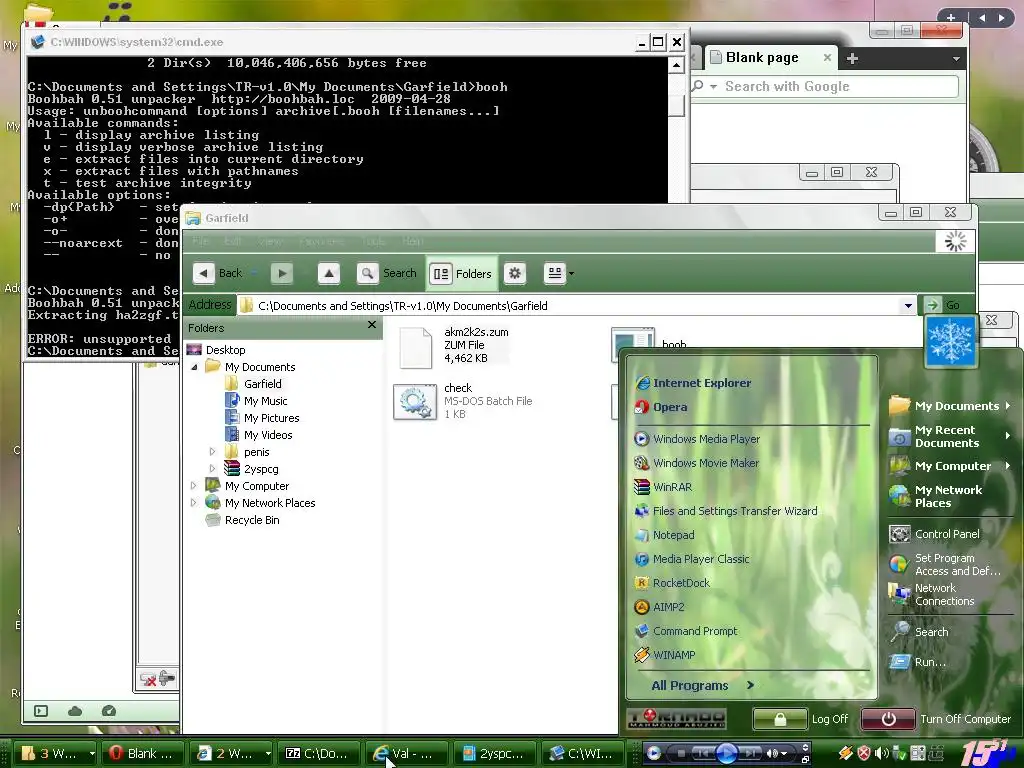Open Media Player Classic

[692, 559]
